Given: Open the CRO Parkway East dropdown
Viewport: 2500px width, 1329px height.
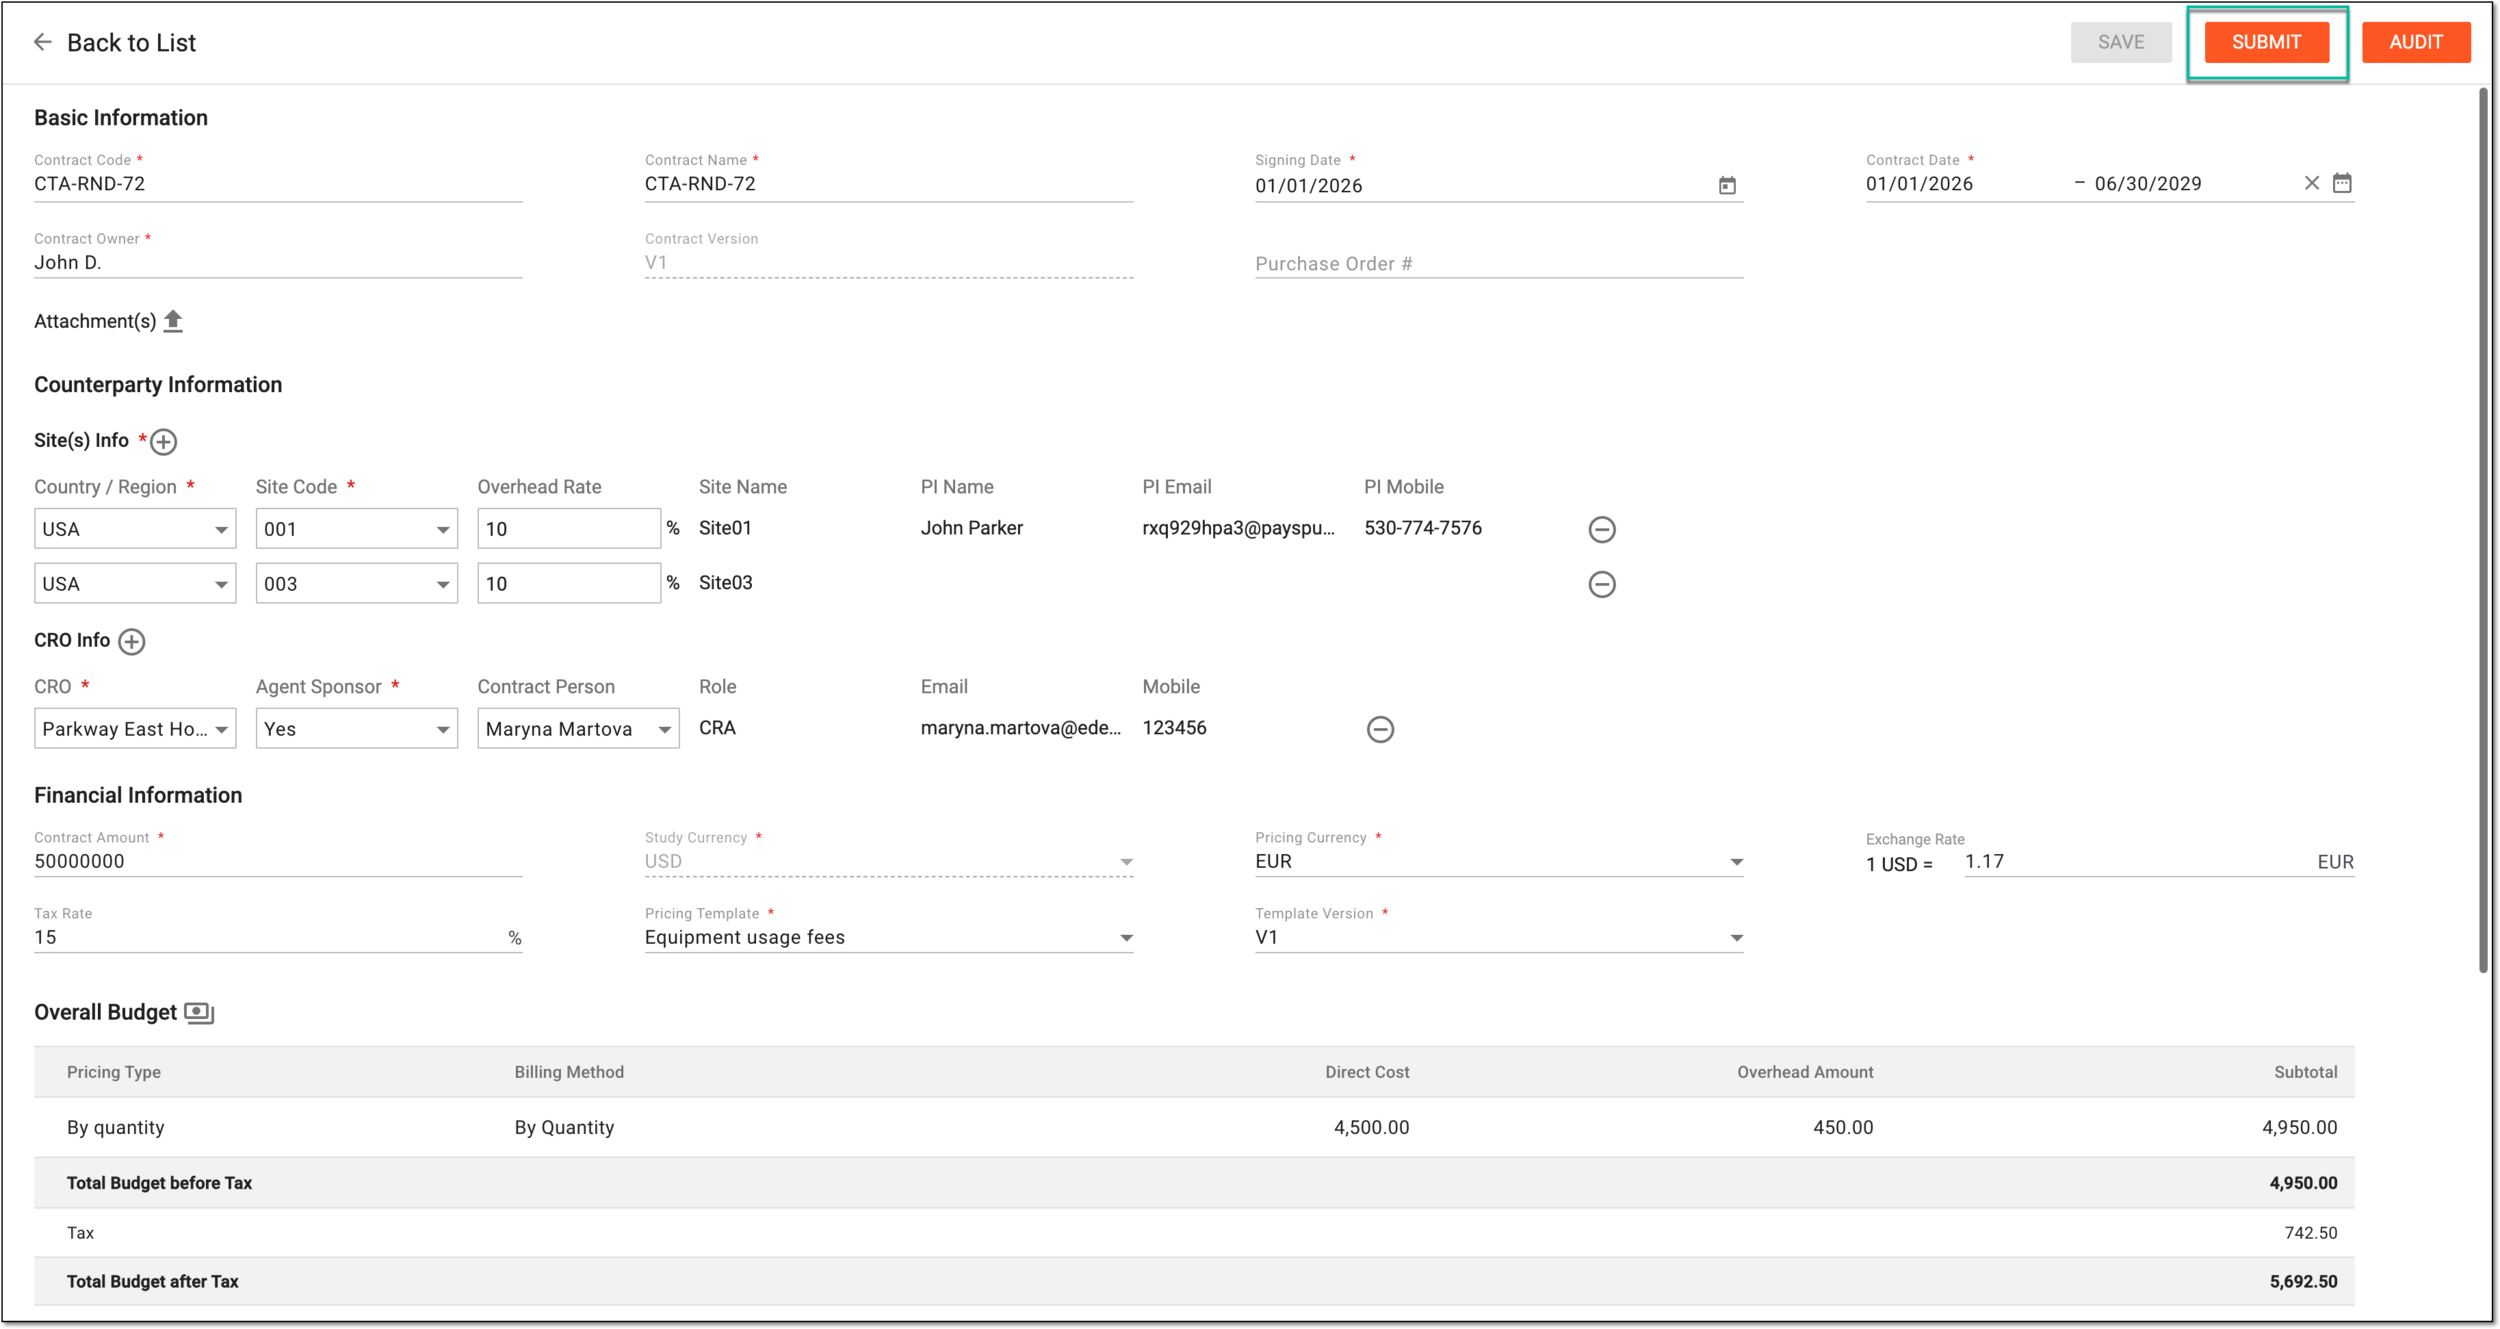Looking at the screenshot, I should pos(135,729).
